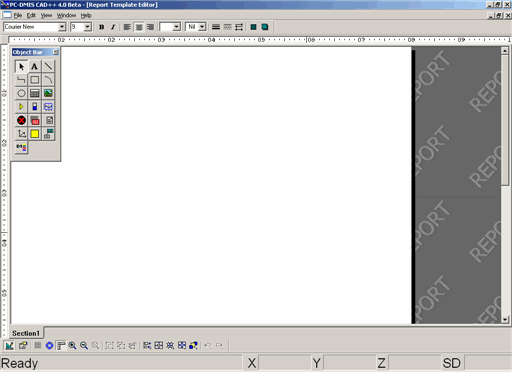This screenshot has width=512, height=372.
Task: Select the straight Line tool
Action: [48, 66]
